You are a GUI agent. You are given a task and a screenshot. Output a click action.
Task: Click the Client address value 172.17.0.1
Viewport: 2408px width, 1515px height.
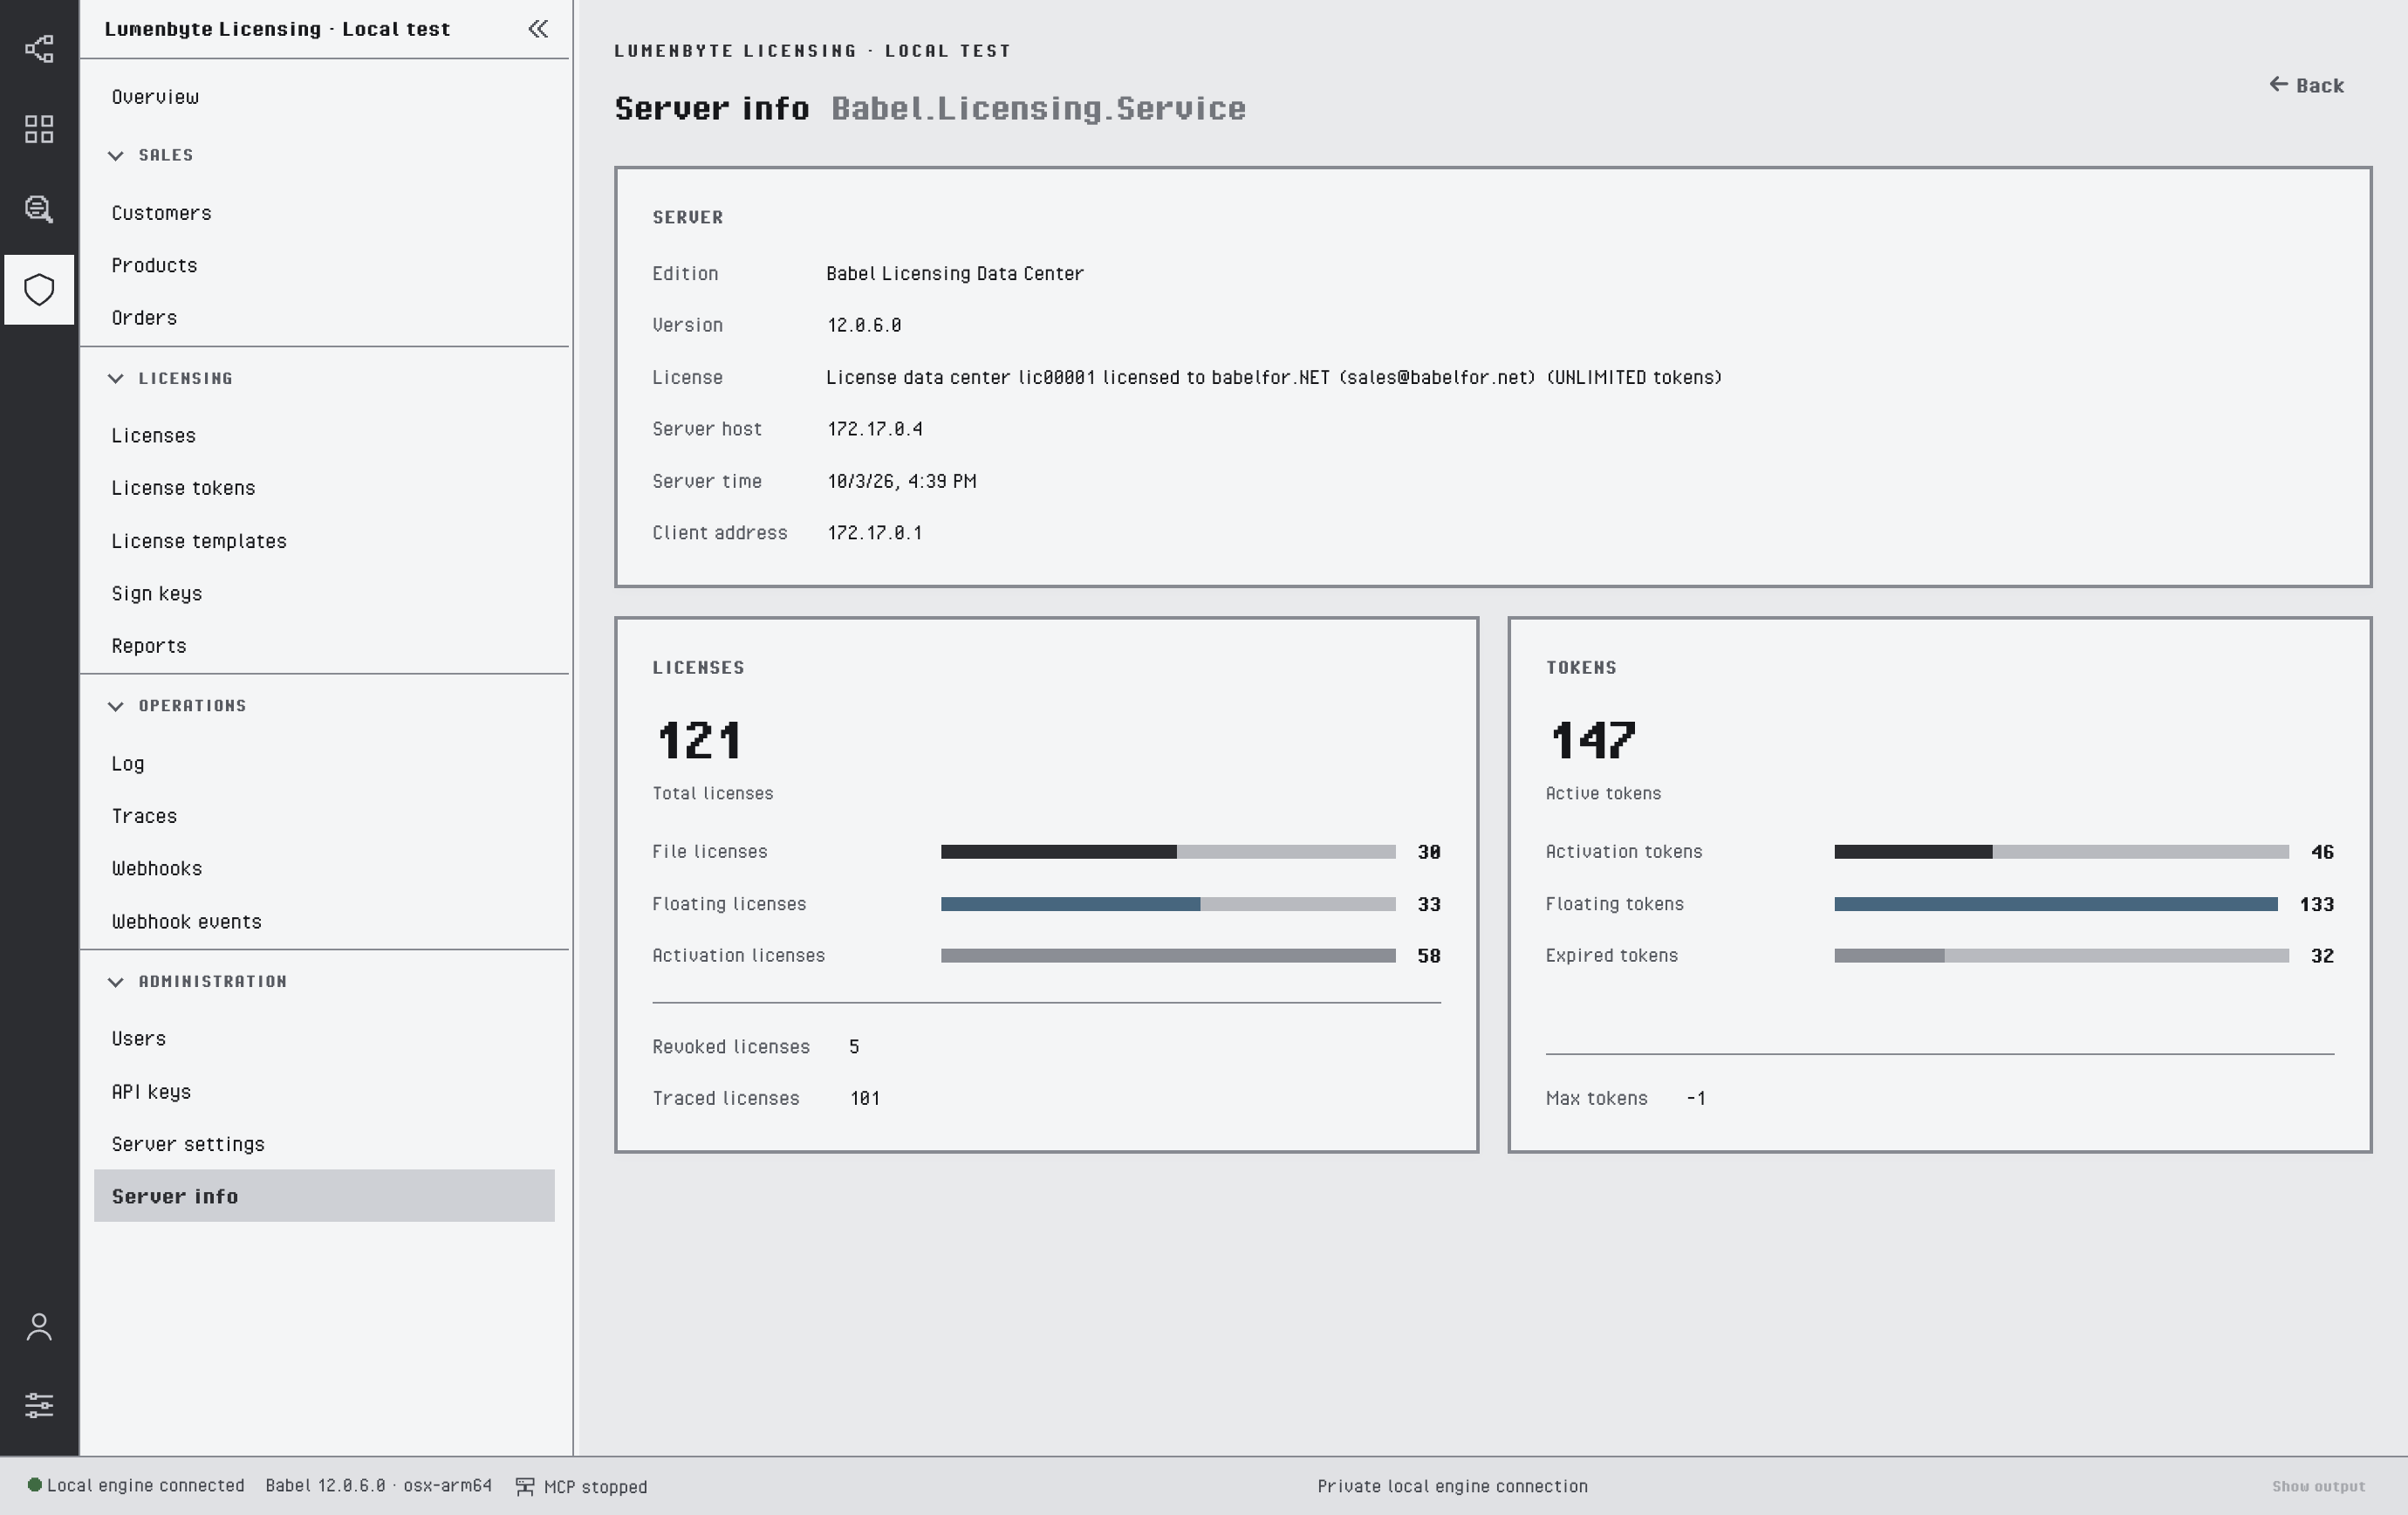875,534
